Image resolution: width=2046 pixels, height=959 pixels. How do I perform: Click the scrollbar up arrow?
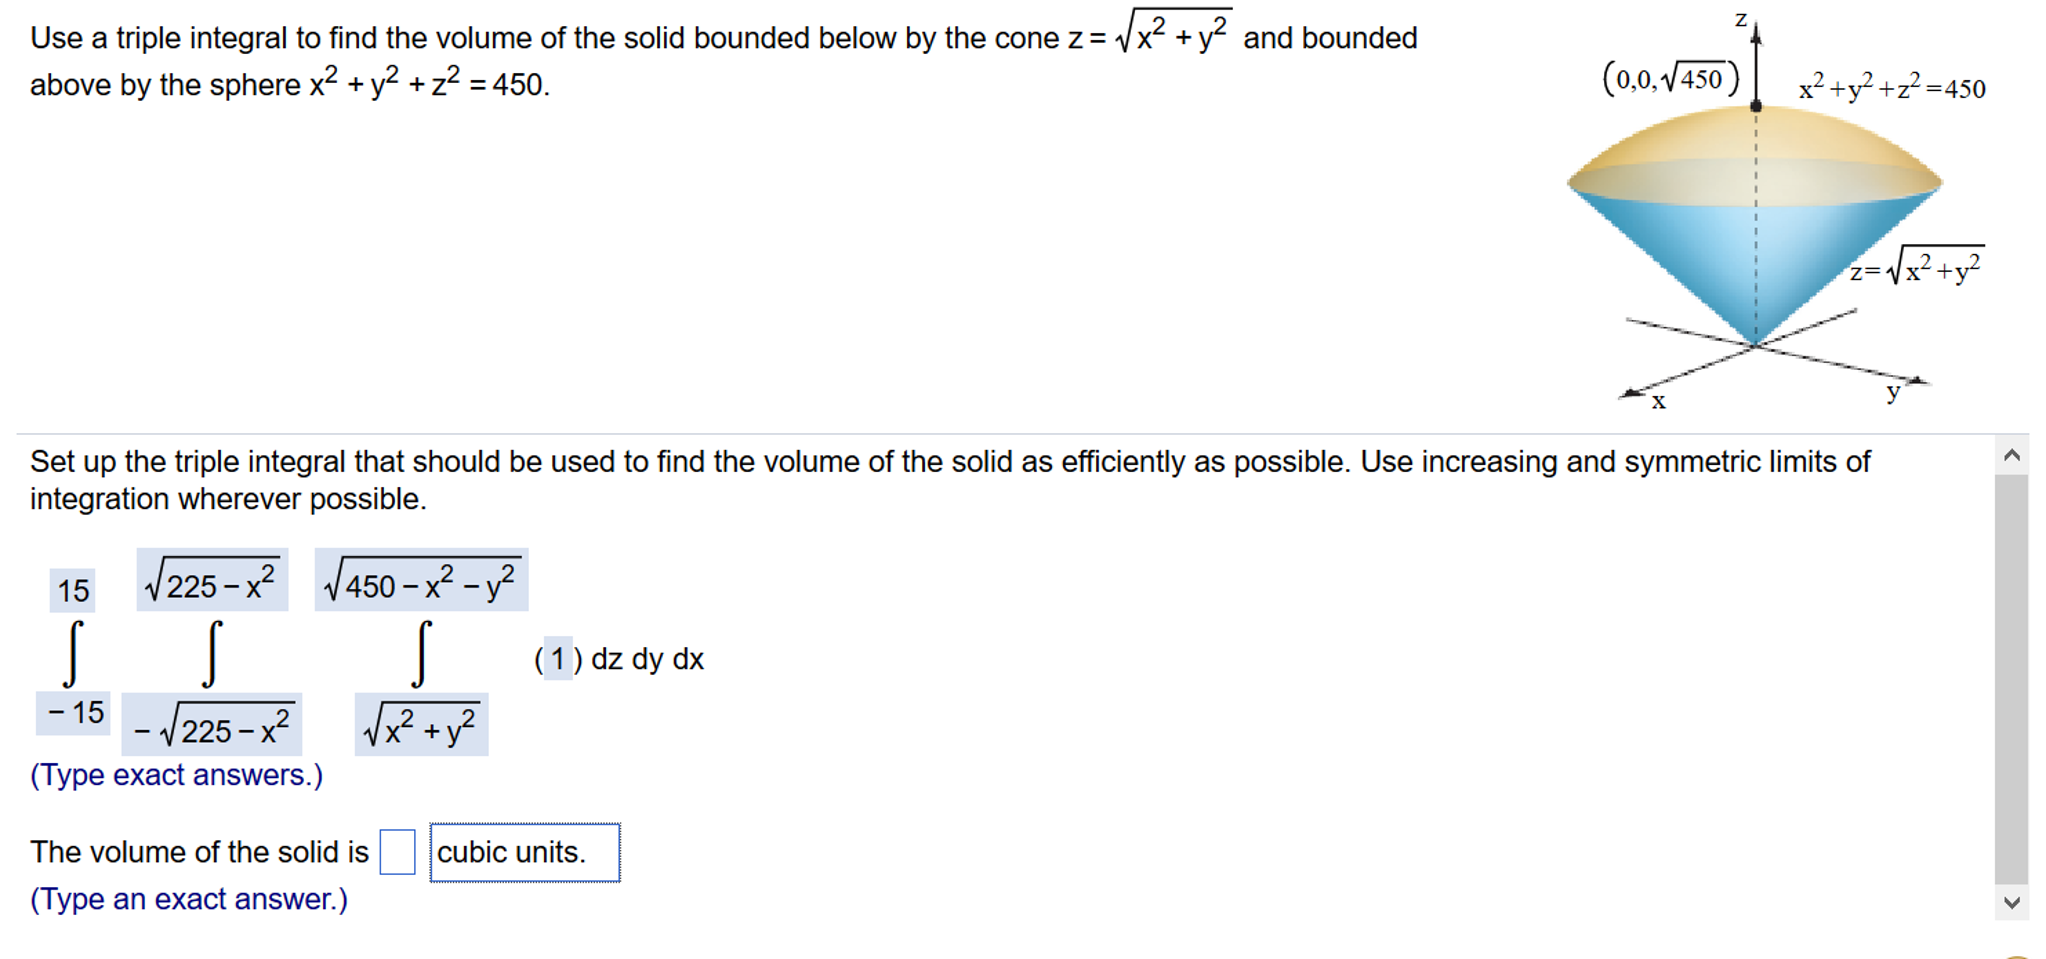[2012, 456]
